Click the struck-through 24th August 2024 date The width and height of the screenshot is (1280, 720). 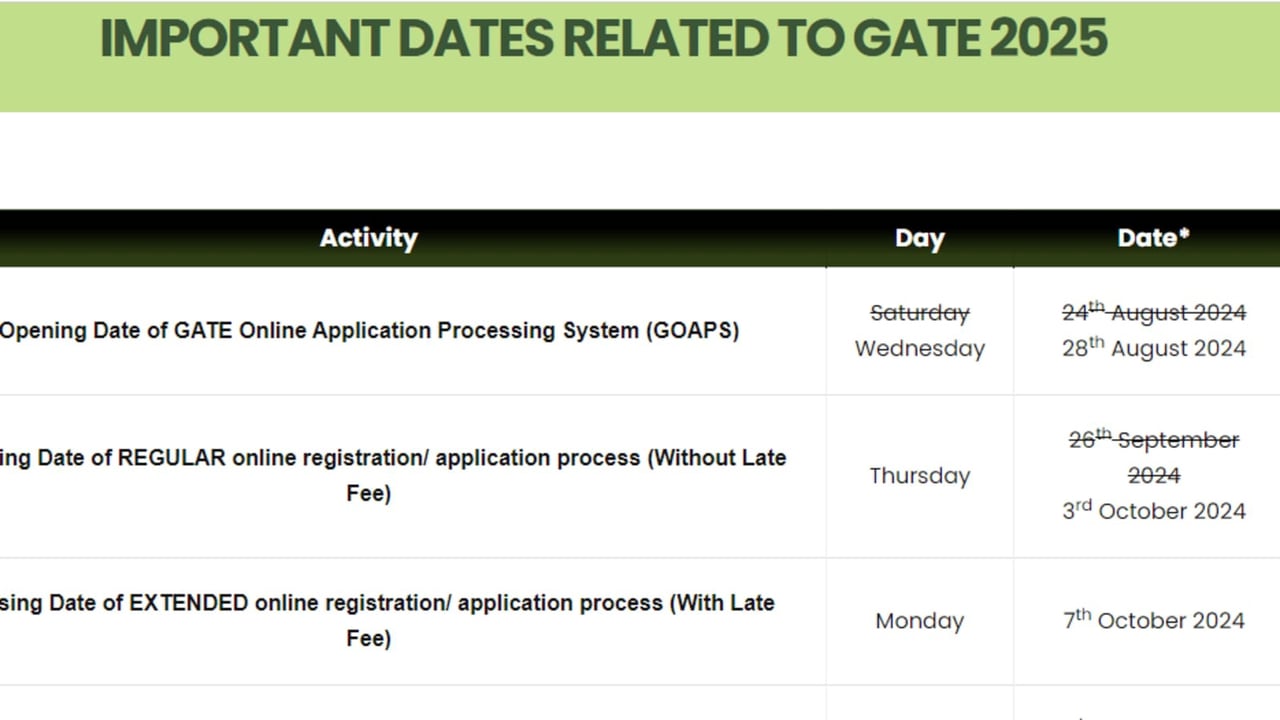[x=1153, y=312]
